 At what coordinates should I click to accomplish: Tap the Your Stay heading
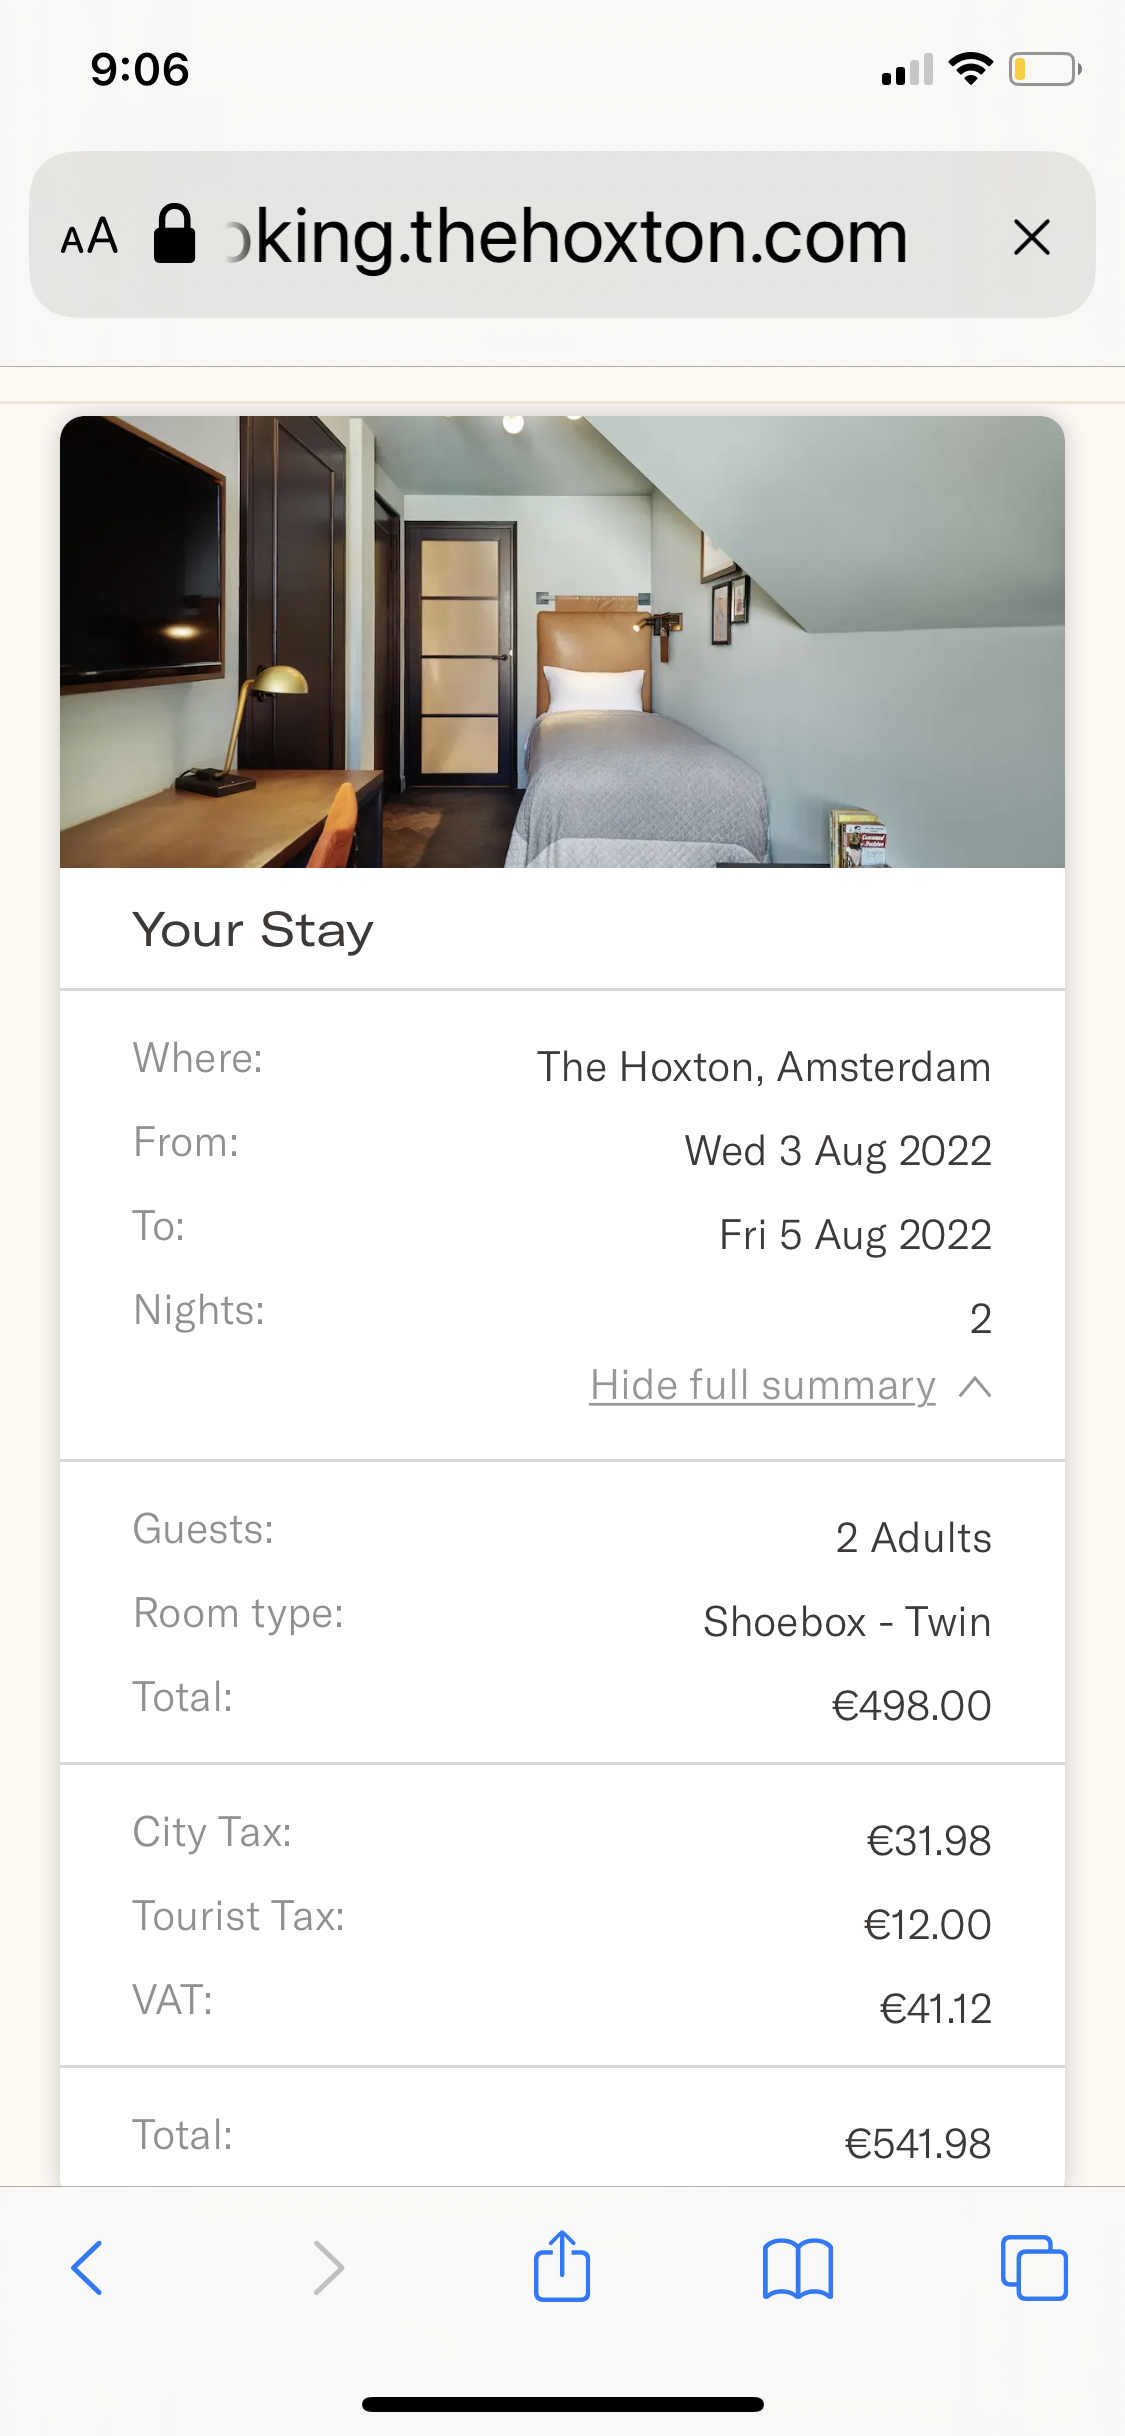tap(253, 930)
